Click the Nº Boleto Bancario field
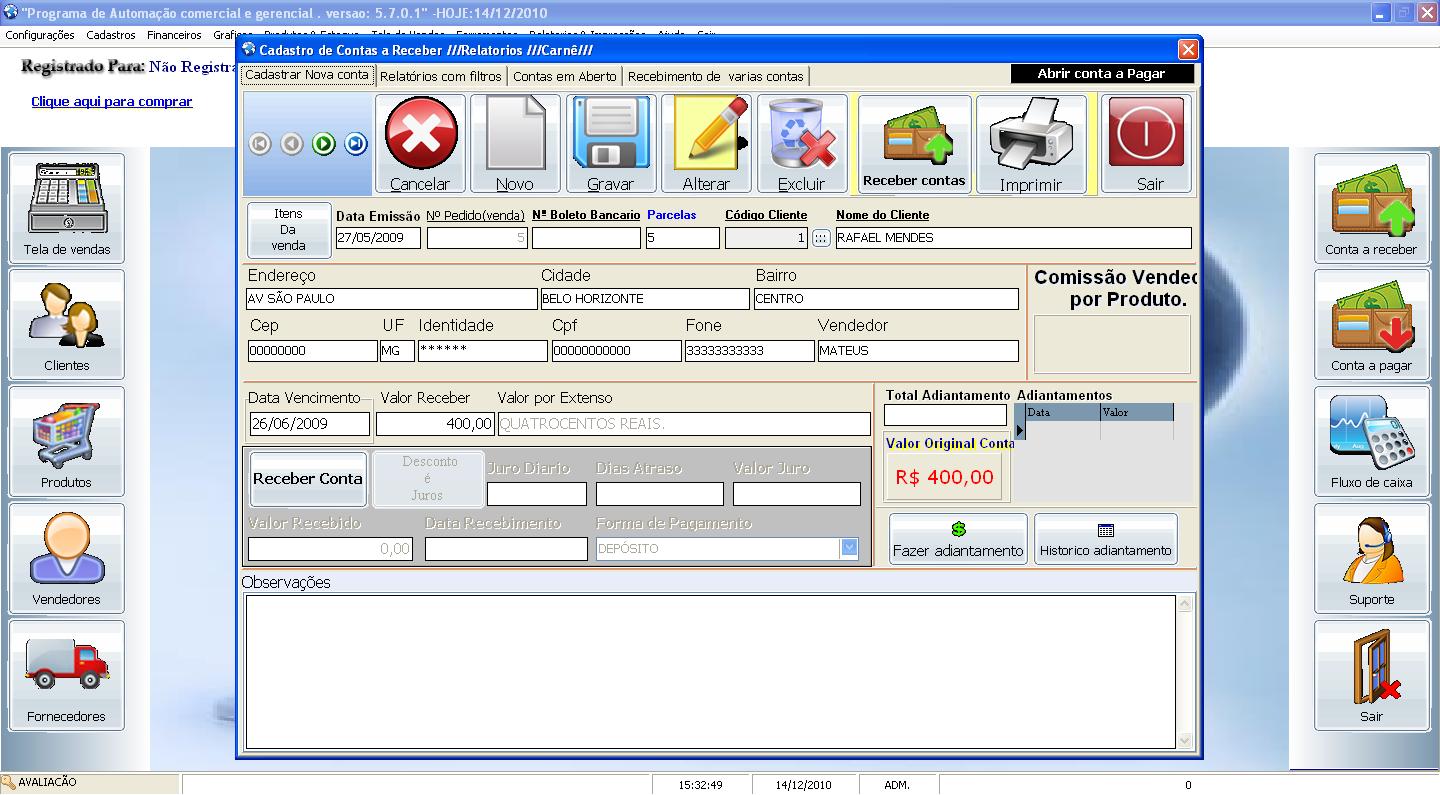1440x795 pixels. click(586, 238)
